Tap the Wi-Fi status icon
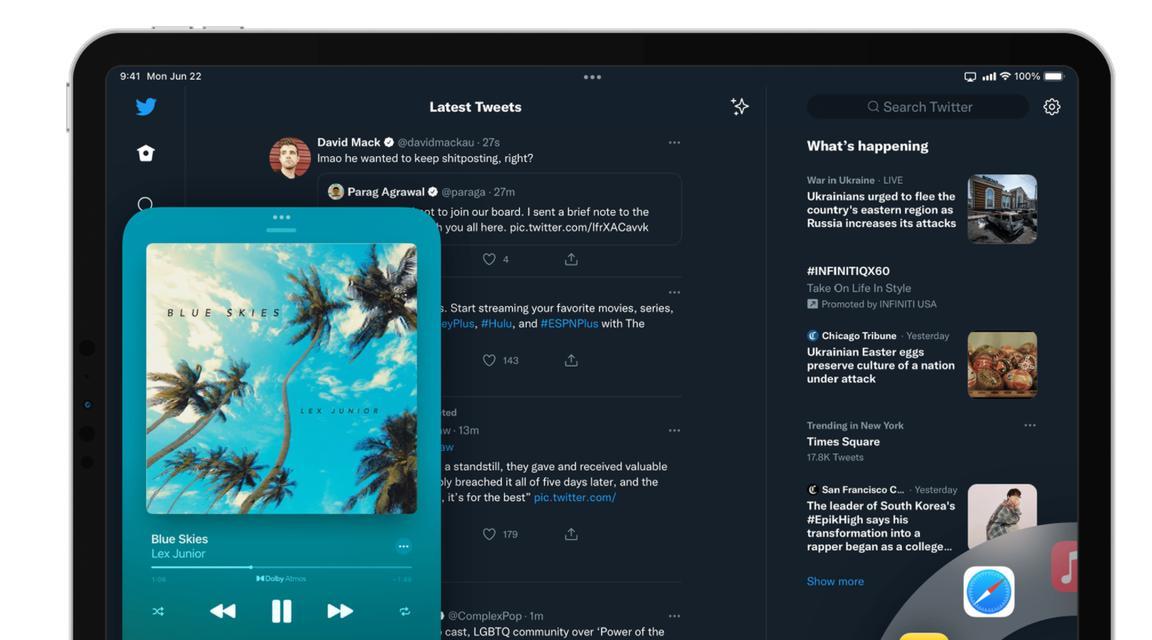The height and width of the screenshot is (640, 1152). click(x=1005, y=76)
